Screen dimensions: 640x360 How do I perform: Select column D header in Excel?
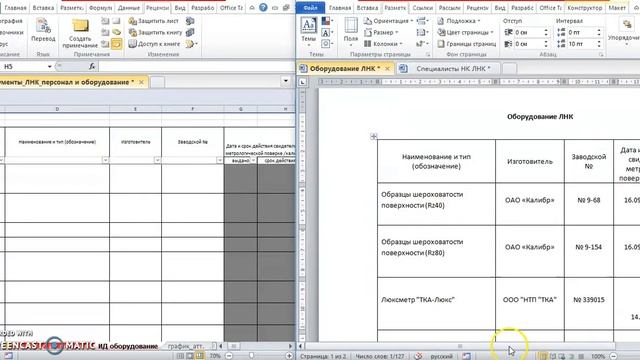click(x=57, y=109)
